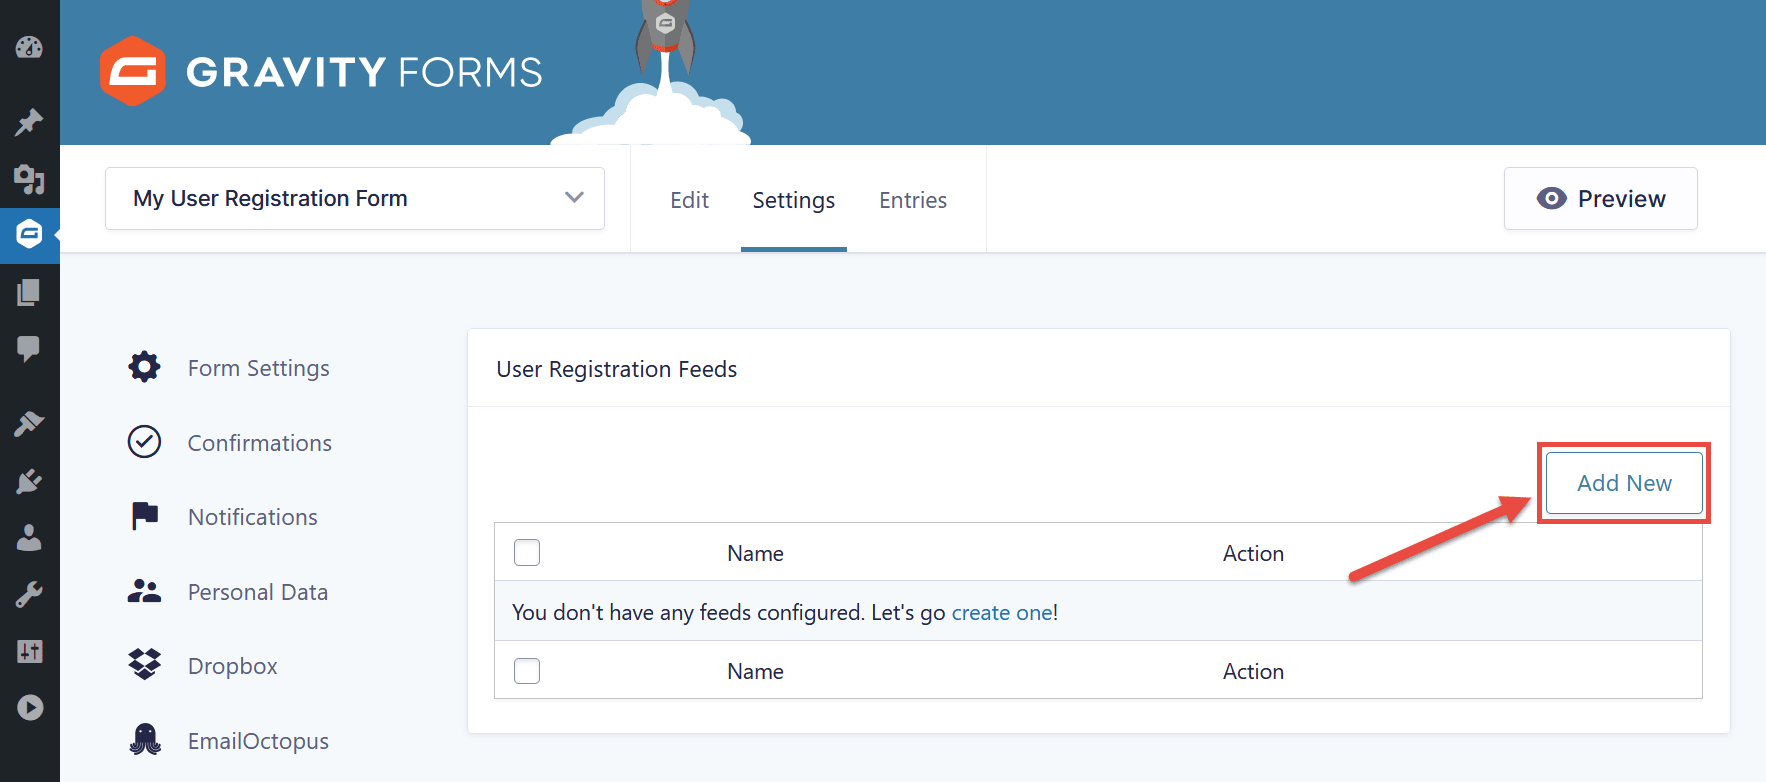The height and width of the screenshot is (782, 1766).
Task: Click the Gravity Forms hexagon logo
Action: click(132, 71)
